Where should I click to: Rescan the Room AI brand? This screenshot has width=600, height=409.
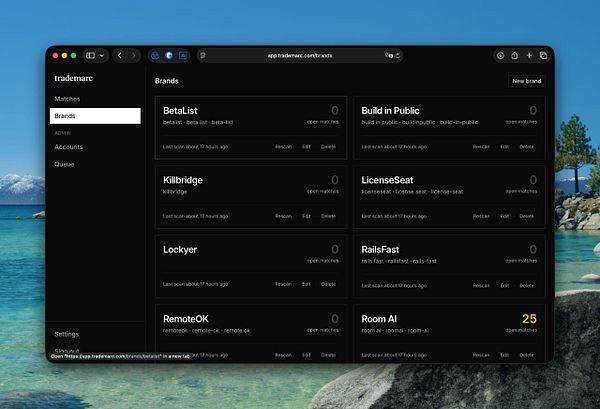[x=481, y=355]
